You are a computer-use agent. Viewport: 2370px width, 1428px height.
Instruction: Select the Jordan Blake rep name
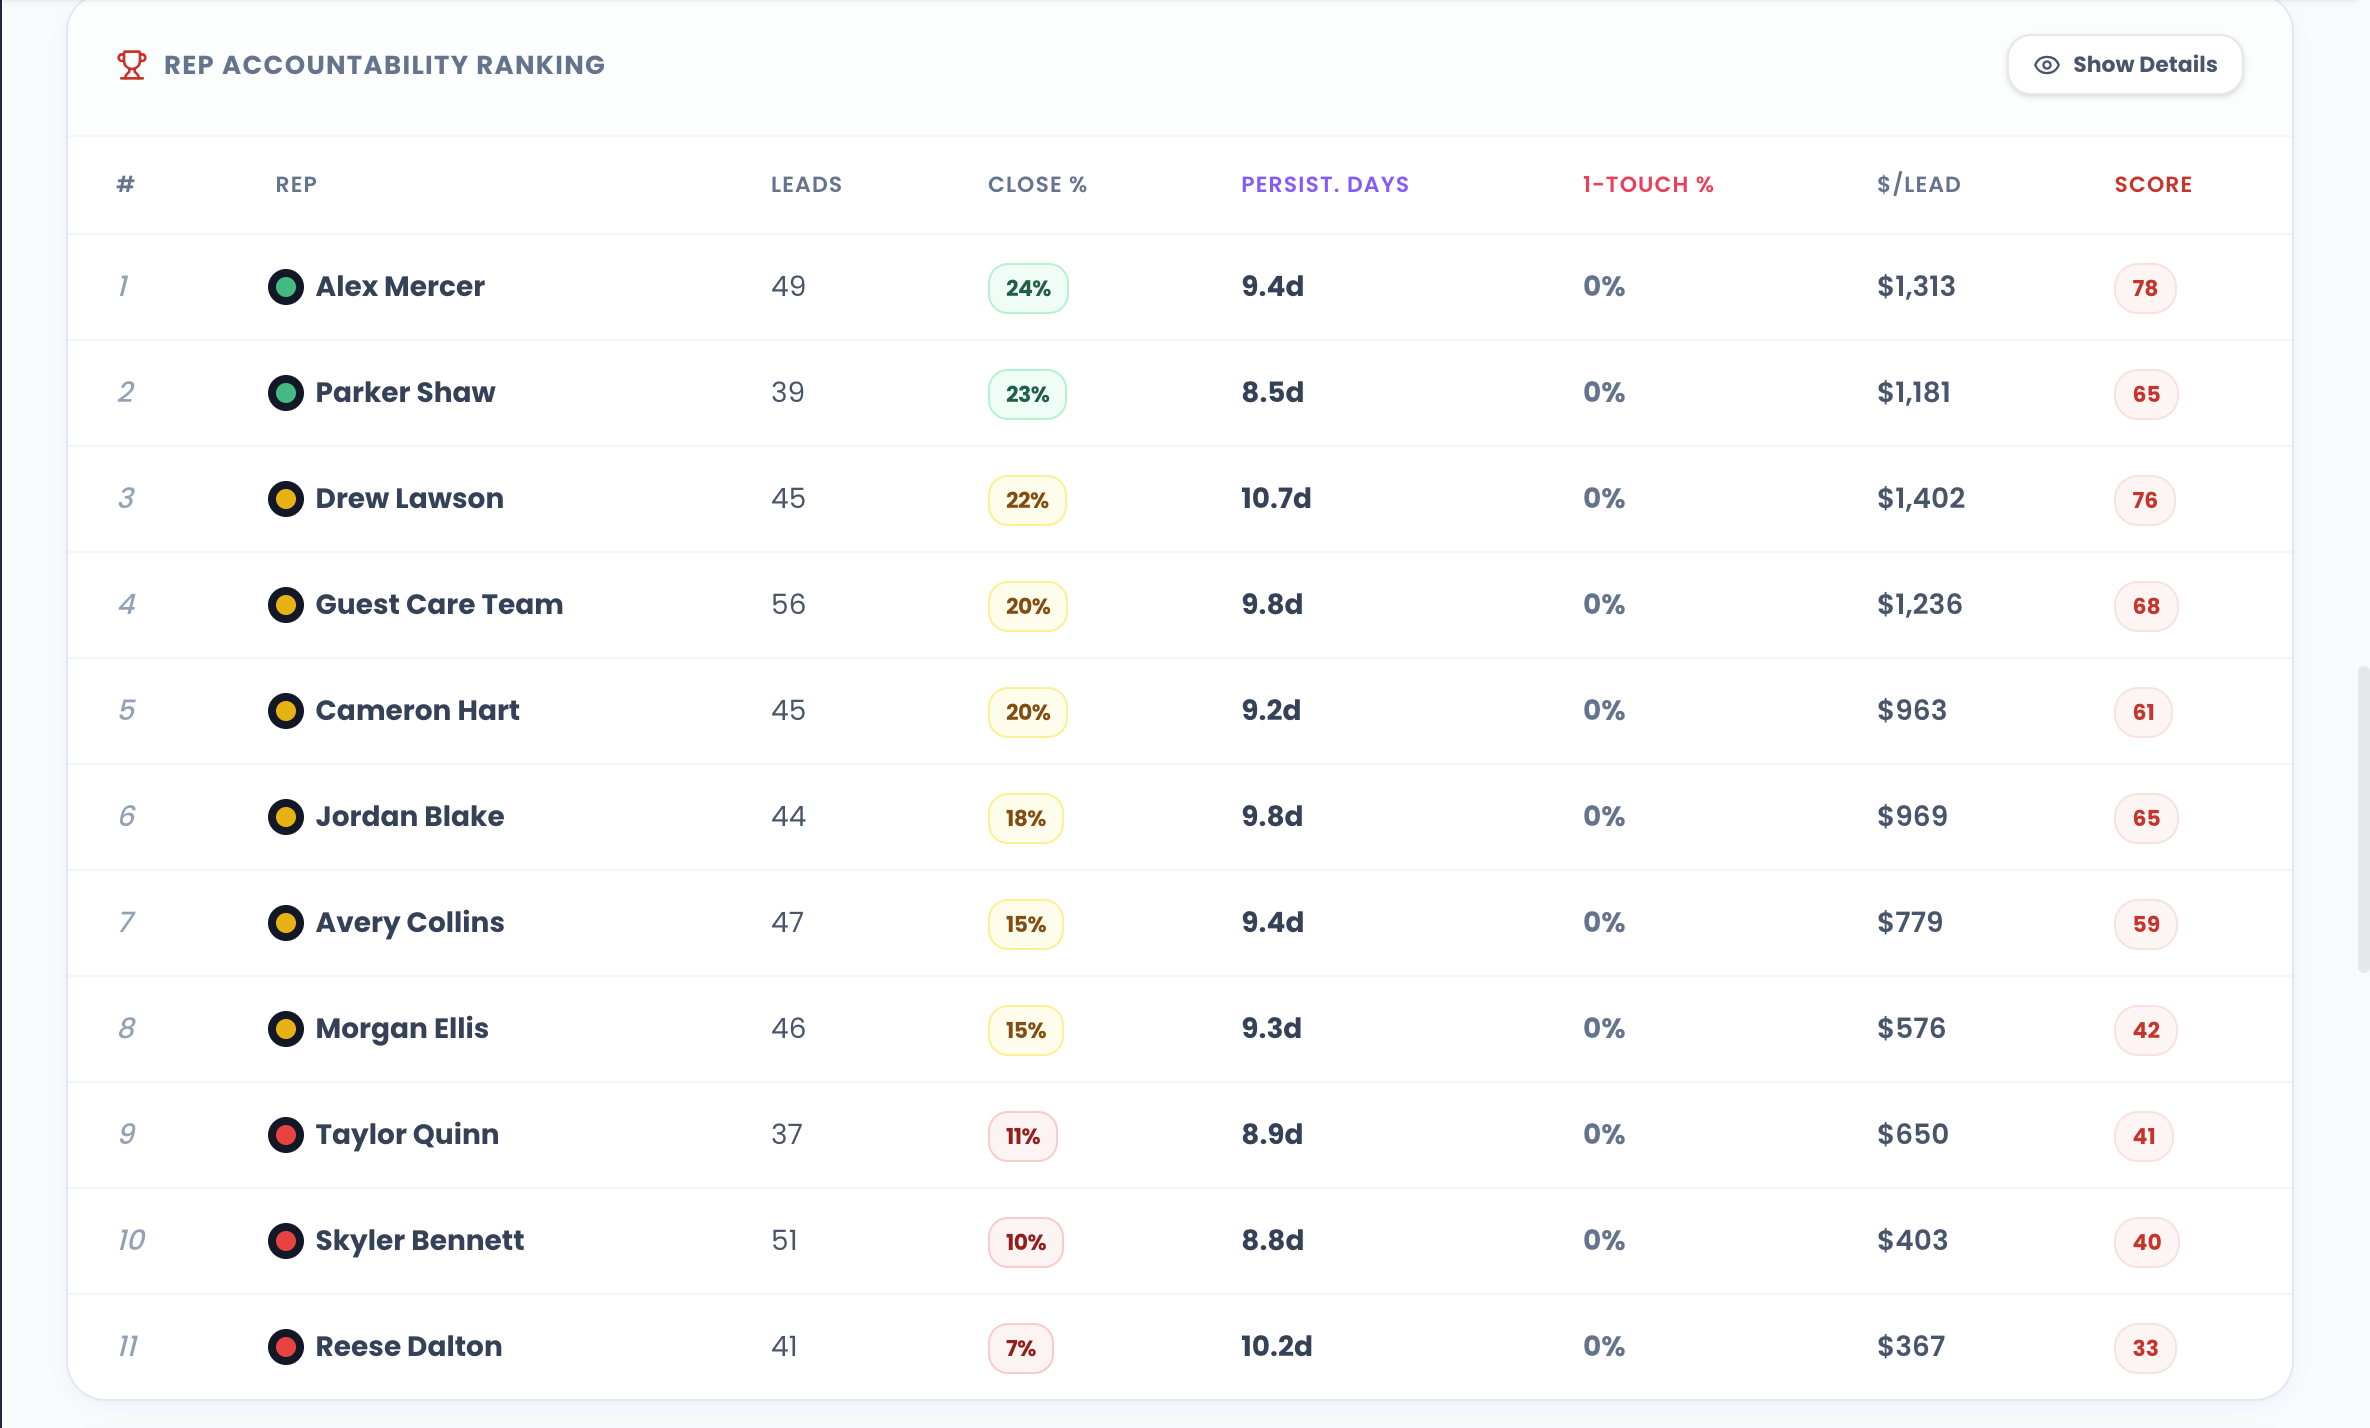(409, 817)
